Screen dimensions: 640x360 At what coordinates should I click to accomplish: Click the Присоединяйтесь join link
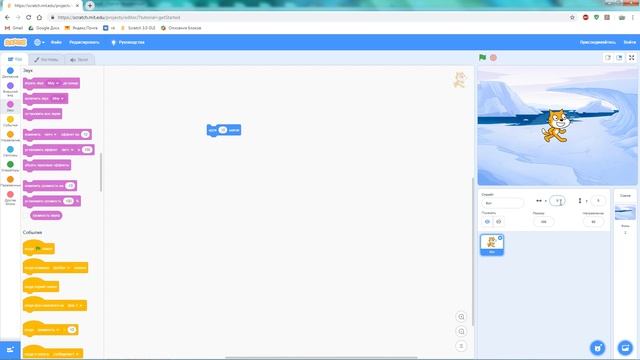(x=598, y=42)
